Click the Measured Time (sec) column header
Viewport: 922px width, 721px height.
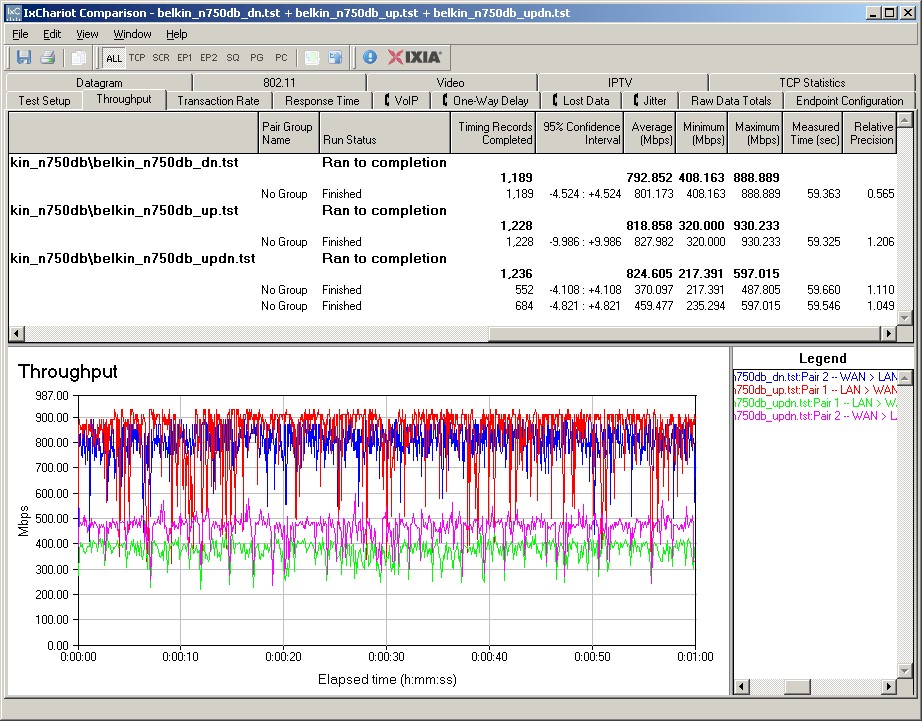click(813, 133)
